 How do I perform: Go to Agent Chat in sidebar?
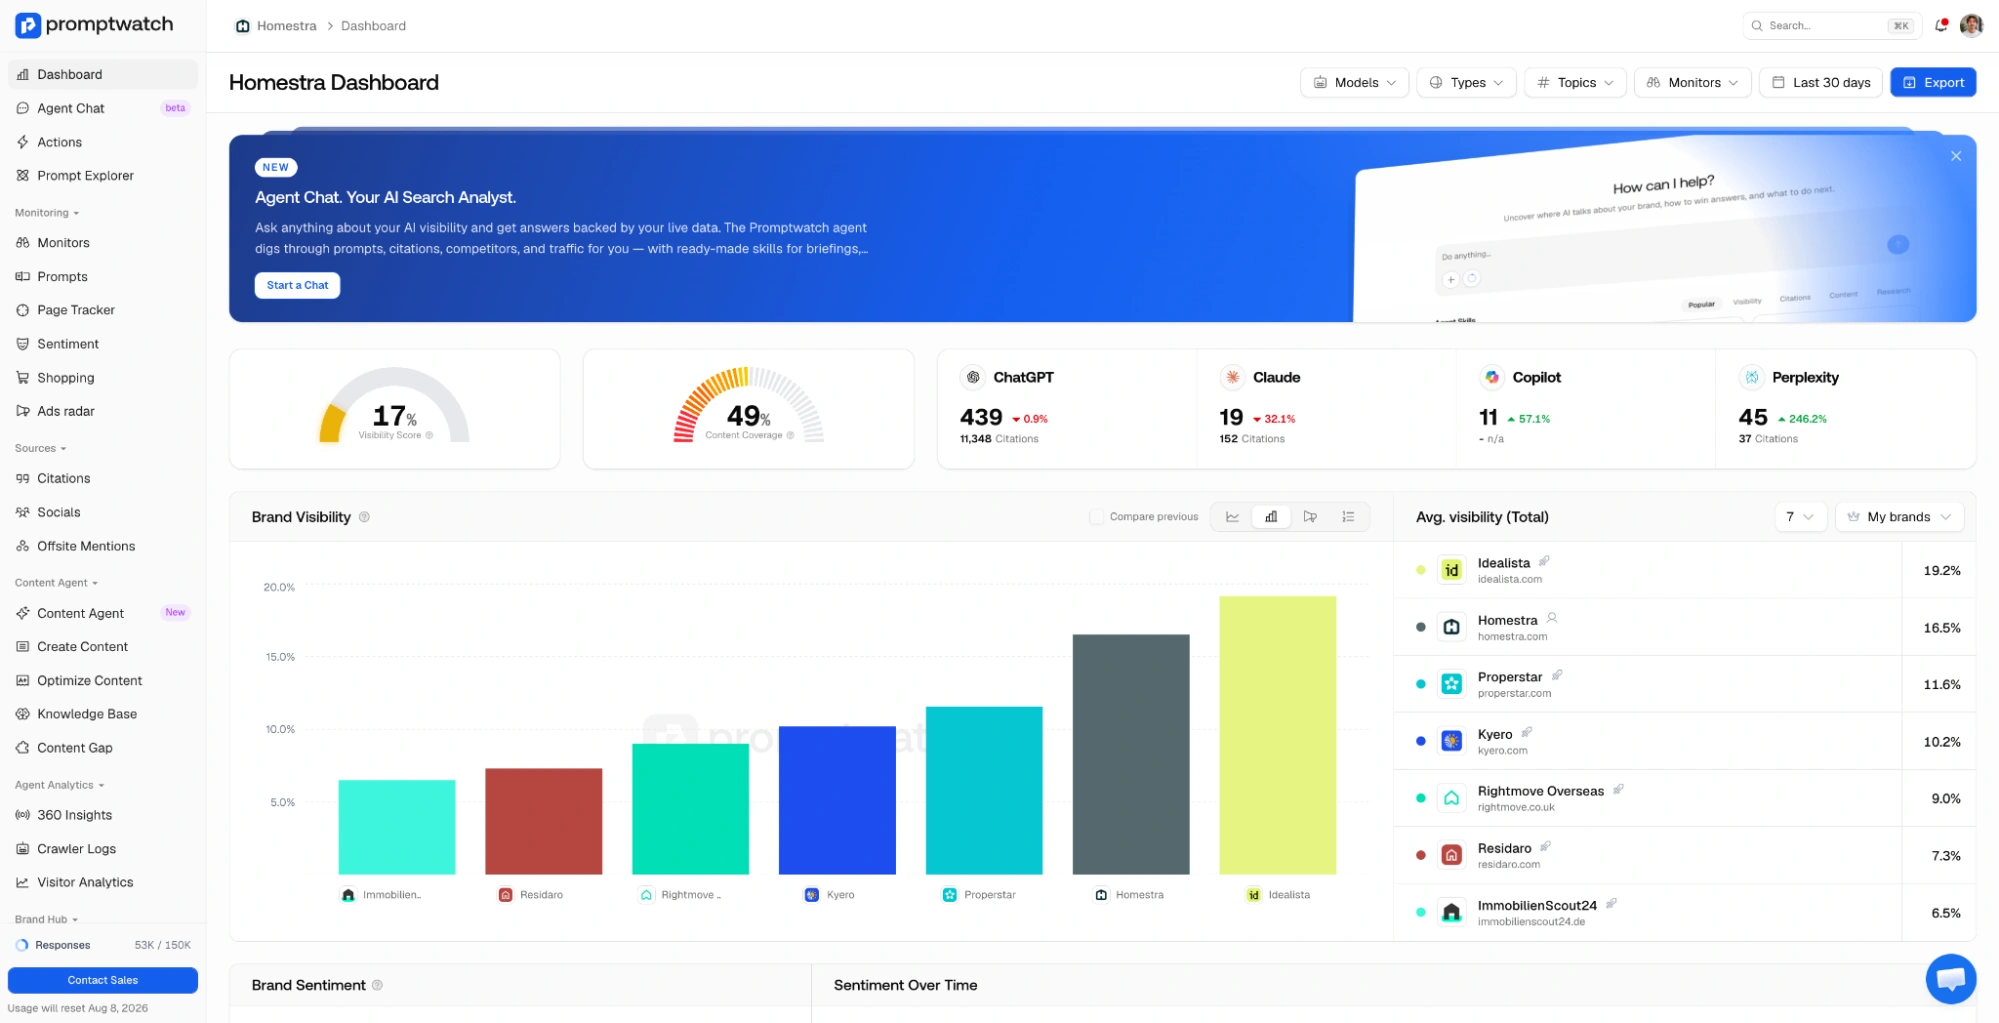click(103, 108)
